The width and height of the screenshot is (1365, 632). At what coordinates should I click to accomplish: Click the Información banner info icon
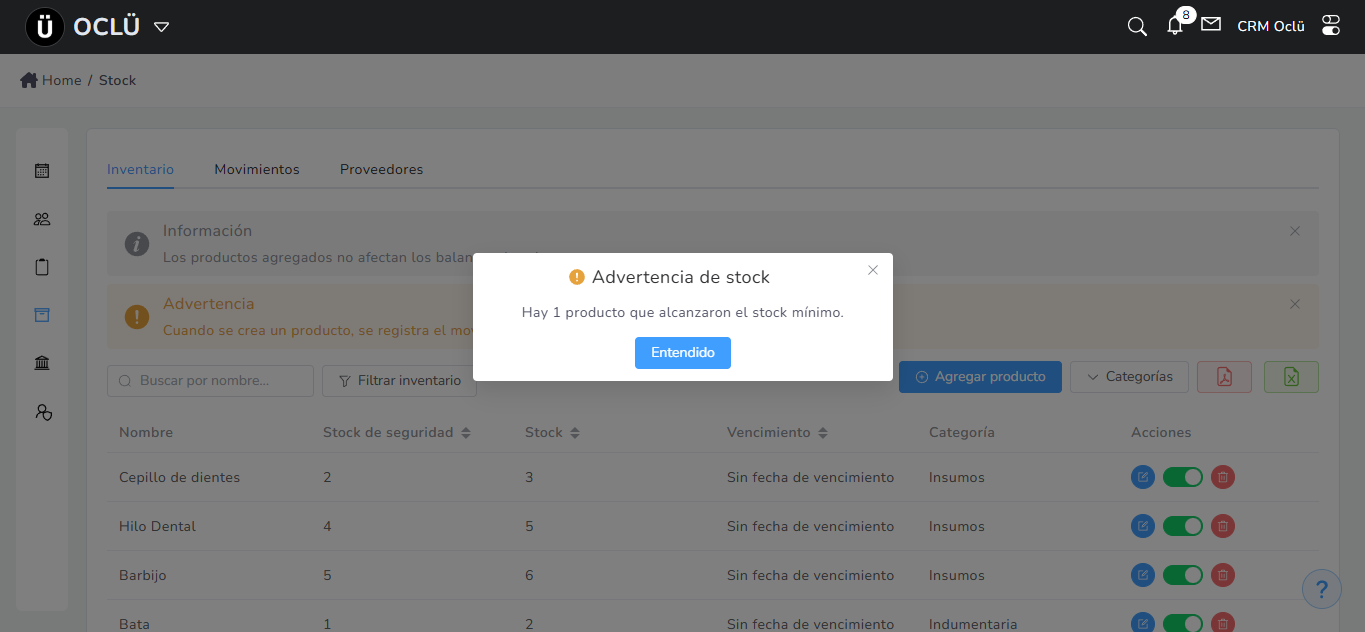tap(137, 244)
